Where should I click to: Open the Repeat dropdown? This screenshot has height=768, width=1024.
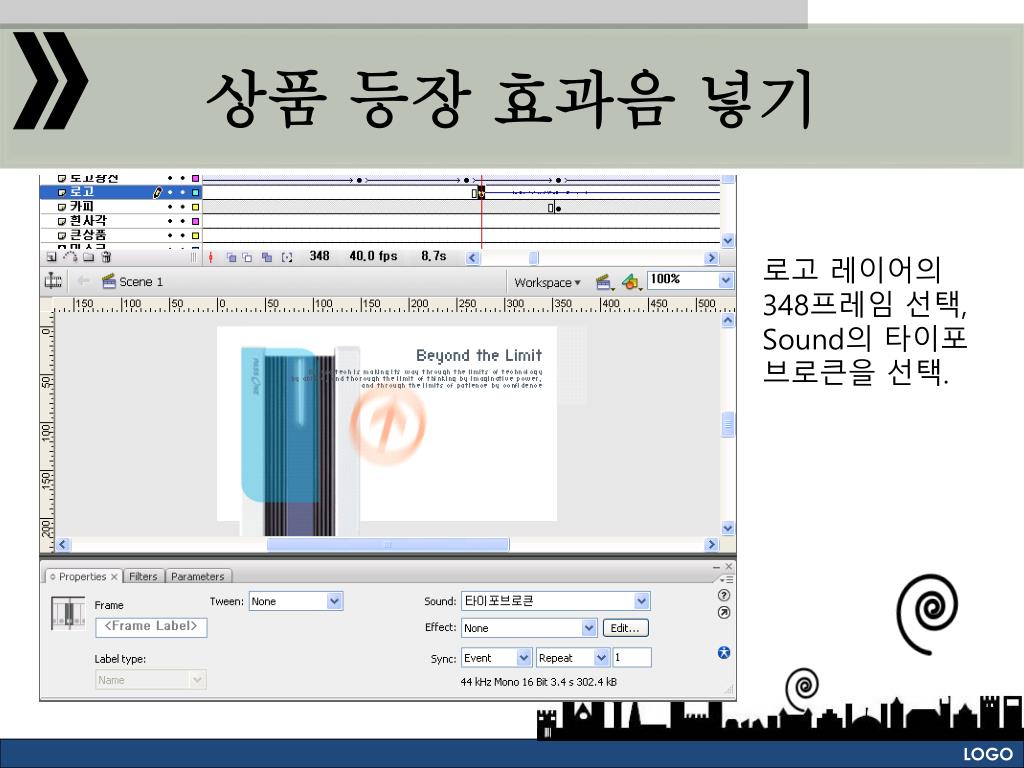(x=573, y=658)
